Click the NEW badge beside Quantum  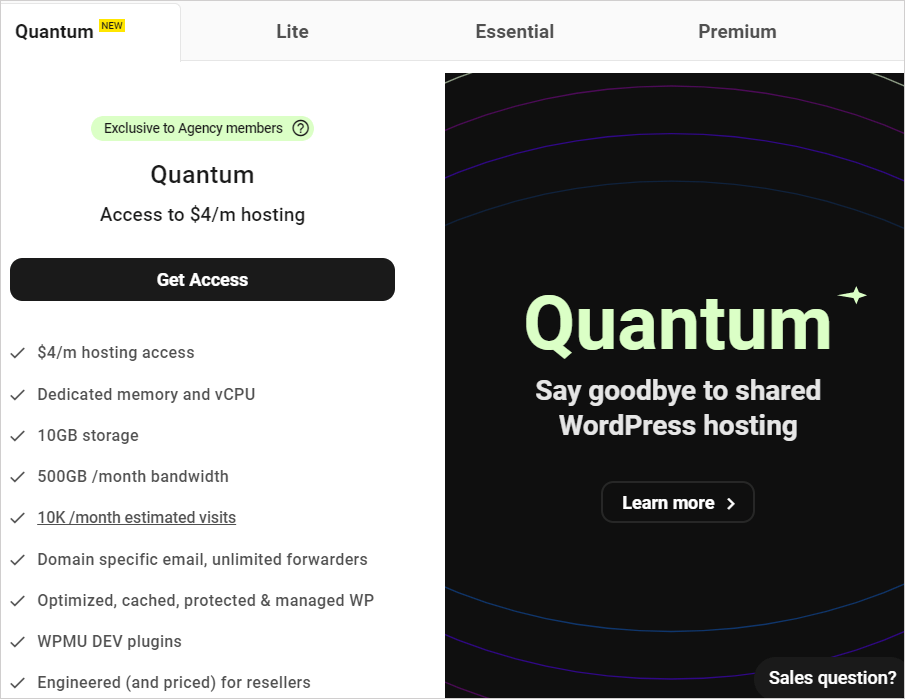112,26
